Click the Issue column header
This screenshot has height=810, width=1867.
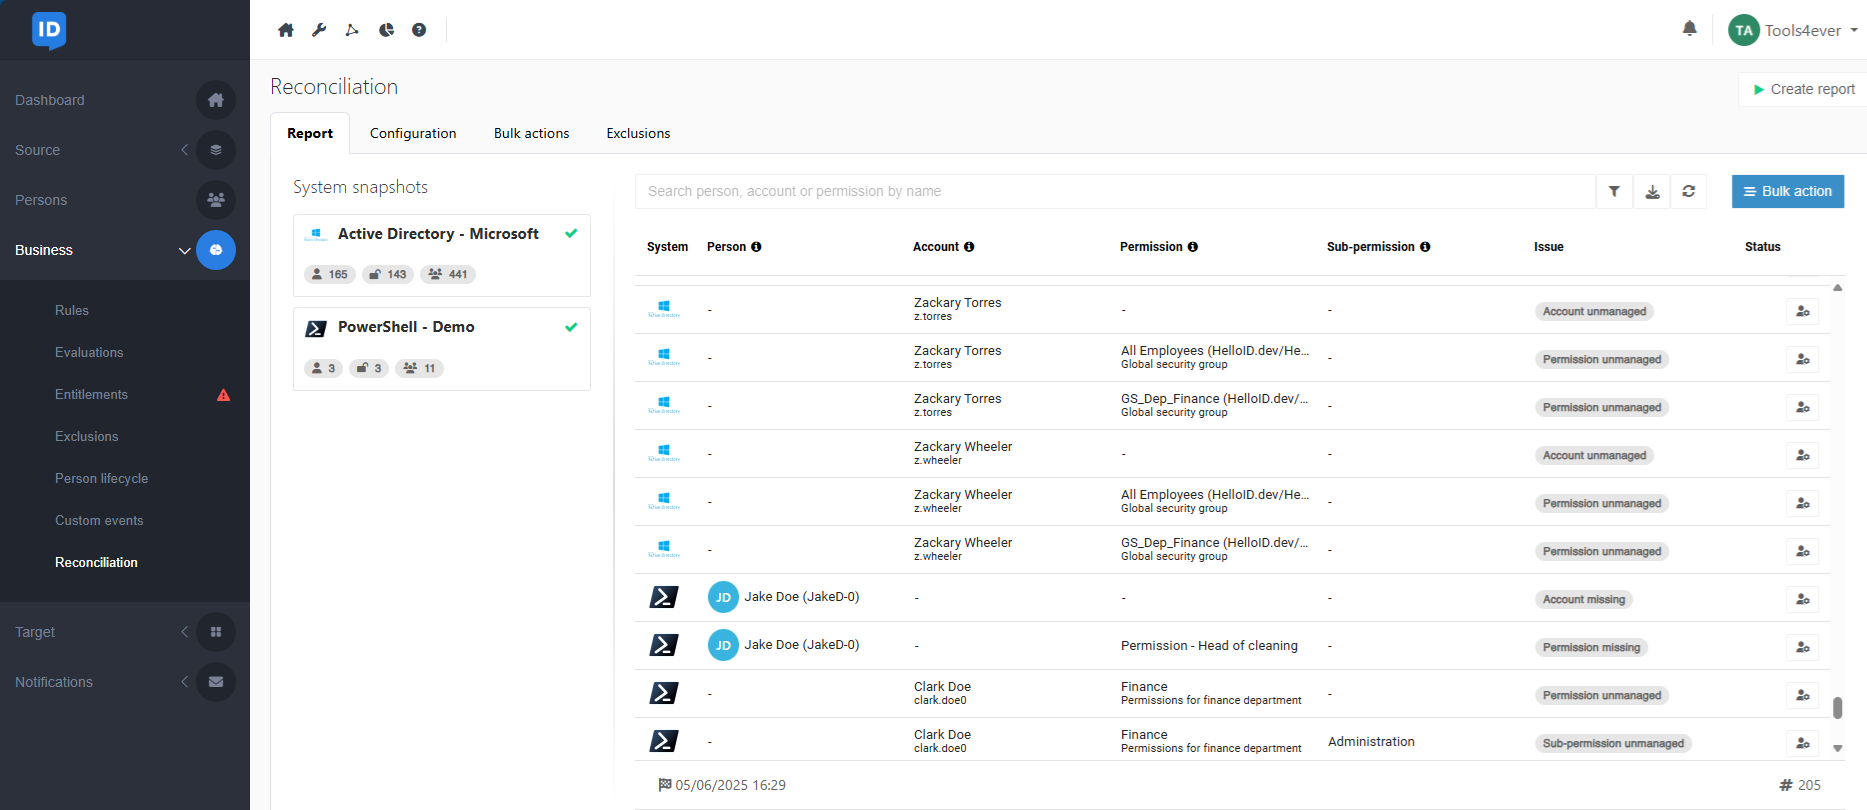click(1548, 247)
